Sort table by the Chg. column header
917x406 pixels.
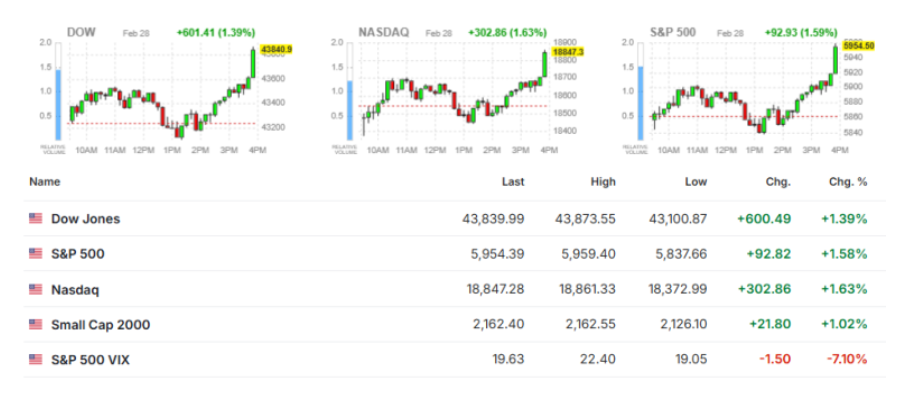[779, 182]
